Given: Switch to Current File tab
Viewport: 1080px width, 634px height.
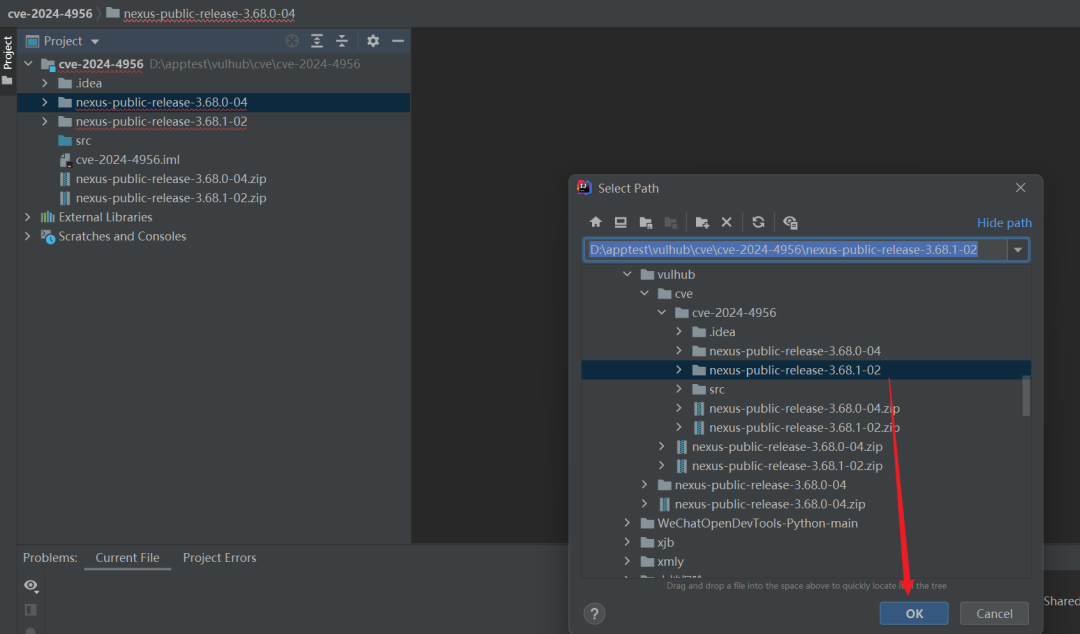Looking at the screenshot, I should pyautogui.click(x=127, y=558).
